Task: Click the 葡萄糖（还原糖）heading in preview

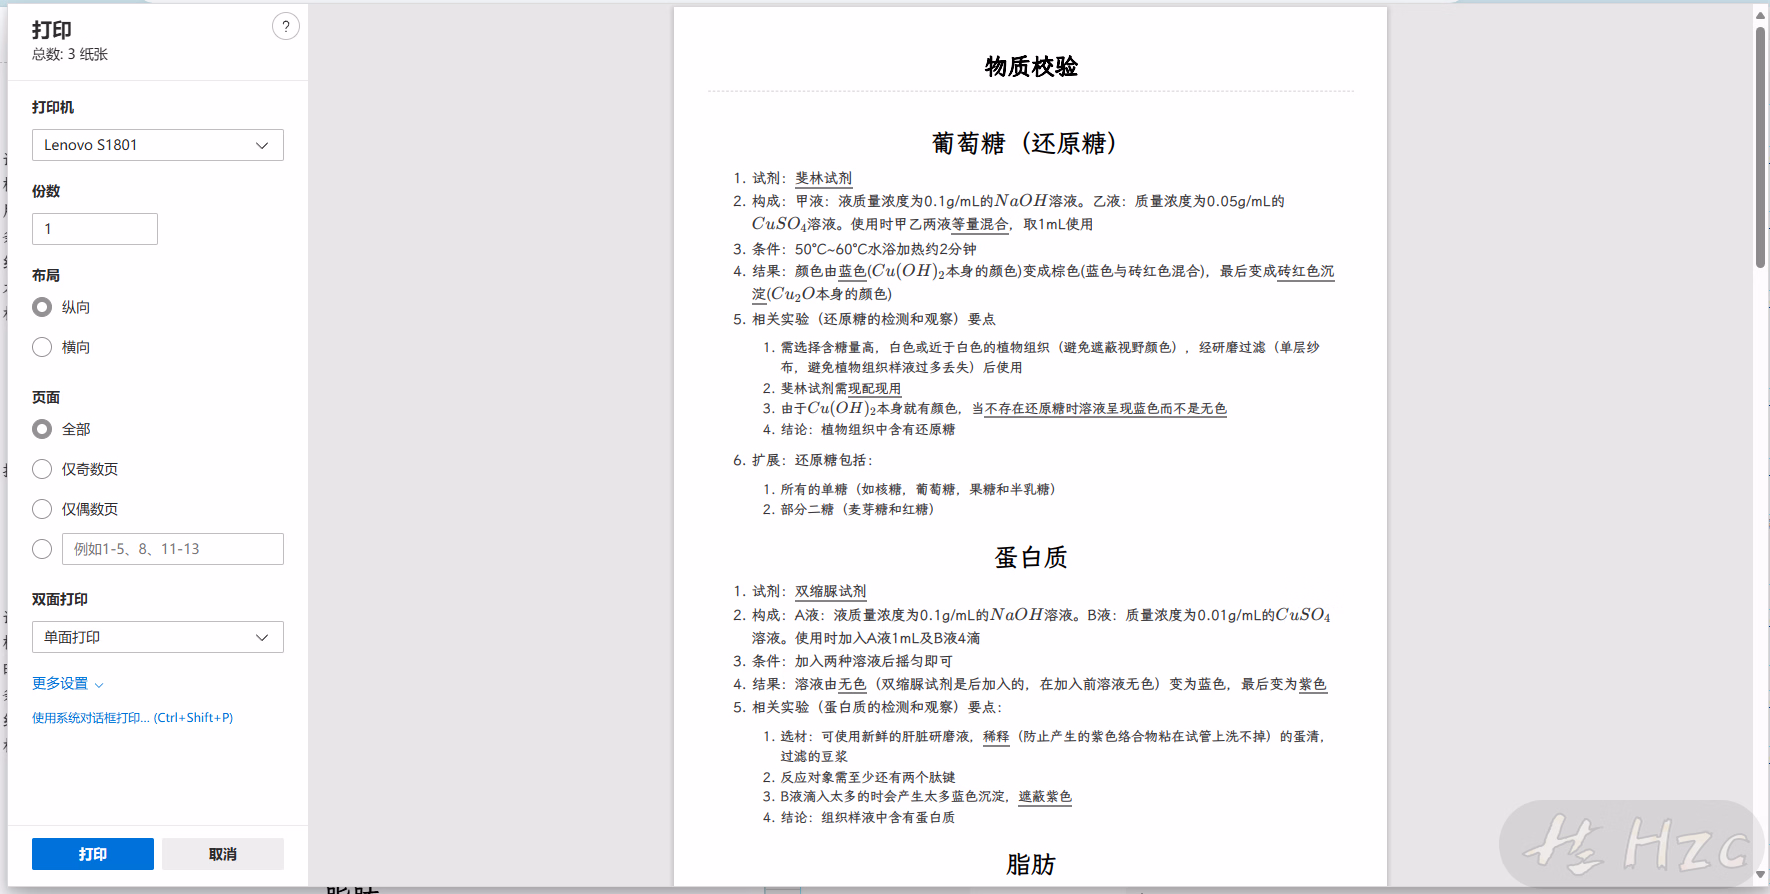Action: [x=1024, y=143]
